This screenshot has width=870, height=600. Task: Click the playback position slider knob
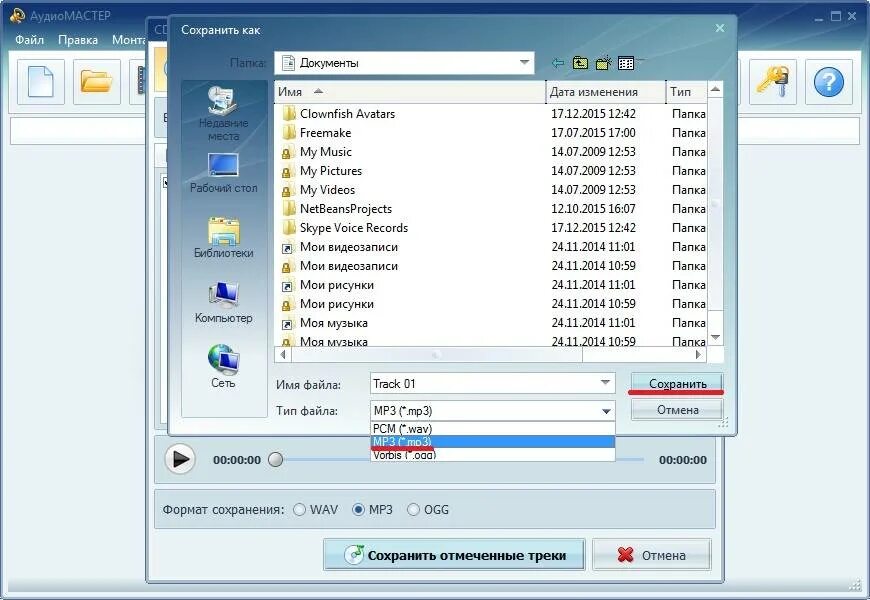tap(275, 460)
